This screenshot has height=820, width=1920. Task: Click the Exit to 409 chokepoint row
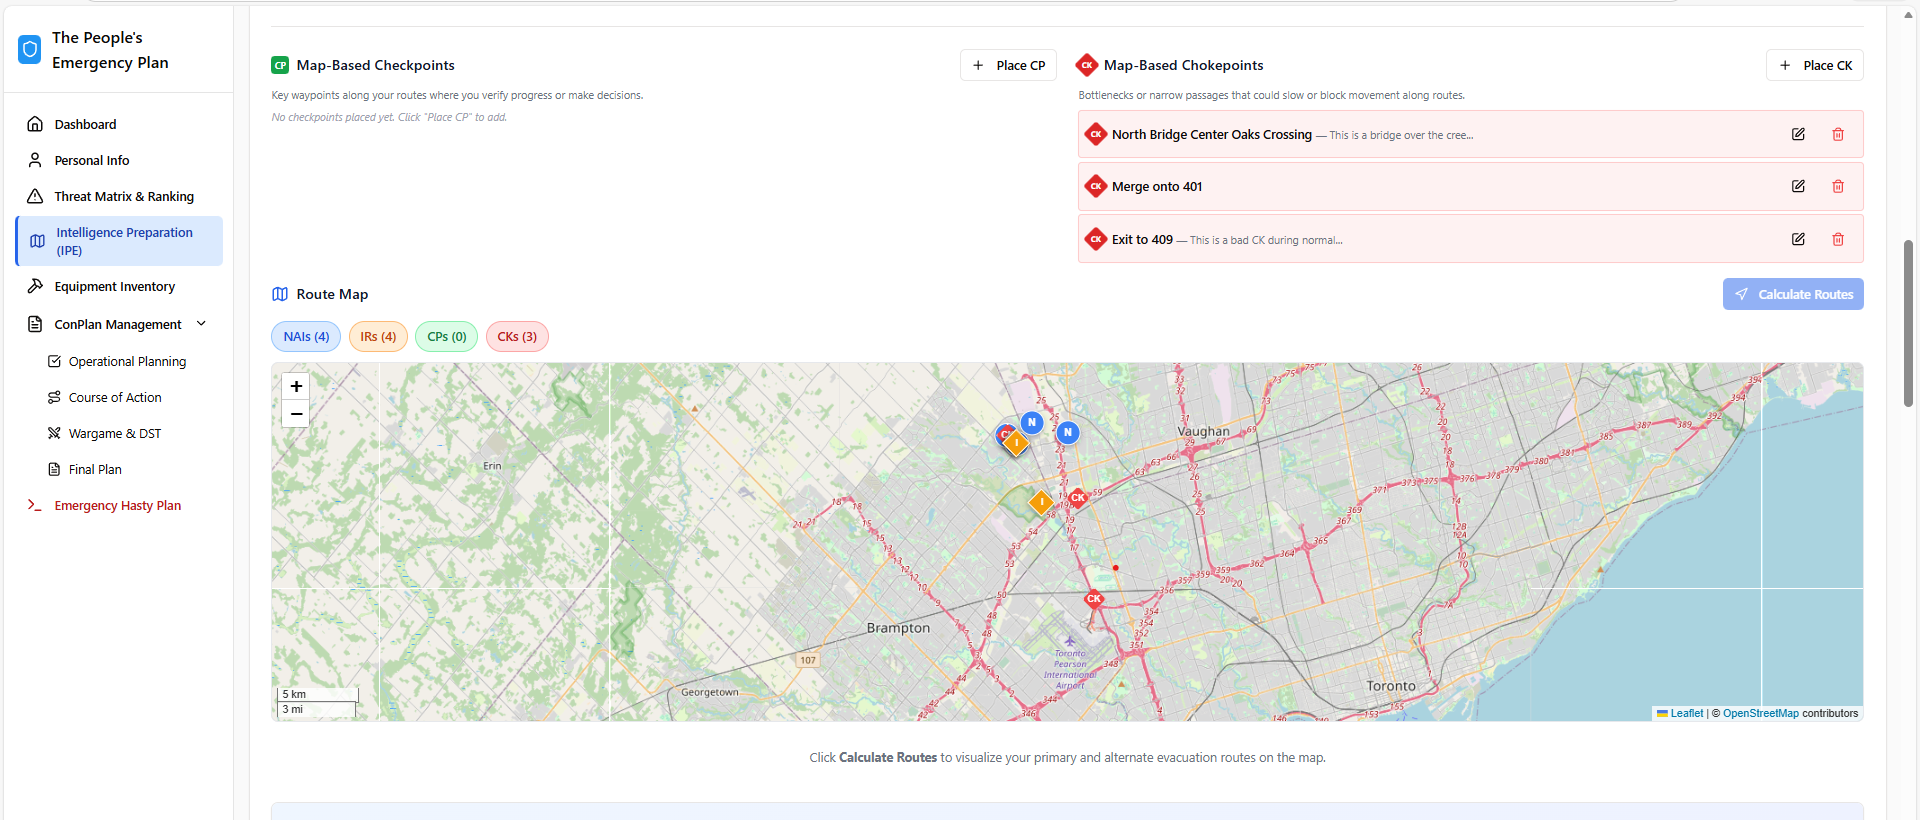coord(1470,239)
